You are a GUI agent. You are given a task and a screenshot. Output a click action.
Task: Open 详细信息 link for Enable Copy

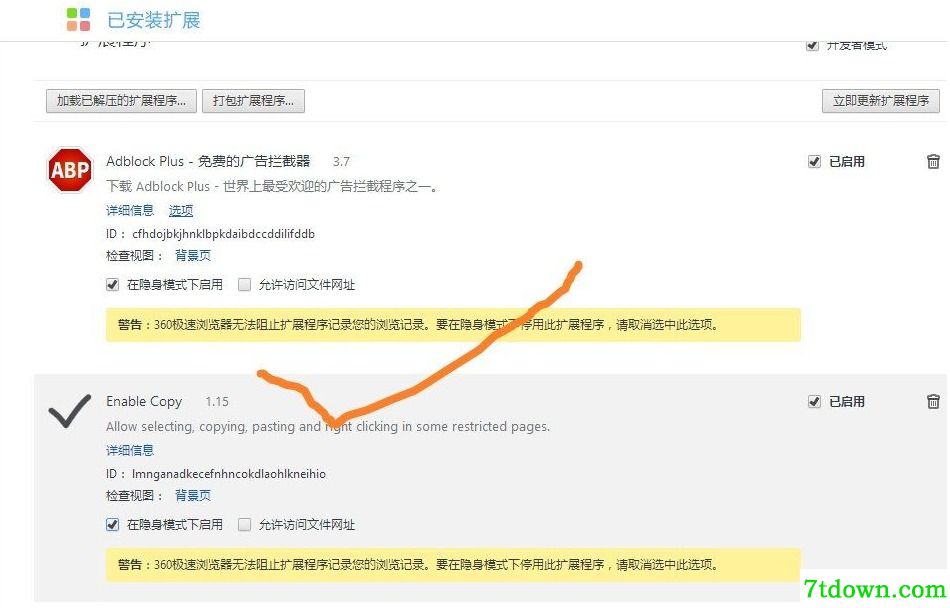click(x=130, y=450)
